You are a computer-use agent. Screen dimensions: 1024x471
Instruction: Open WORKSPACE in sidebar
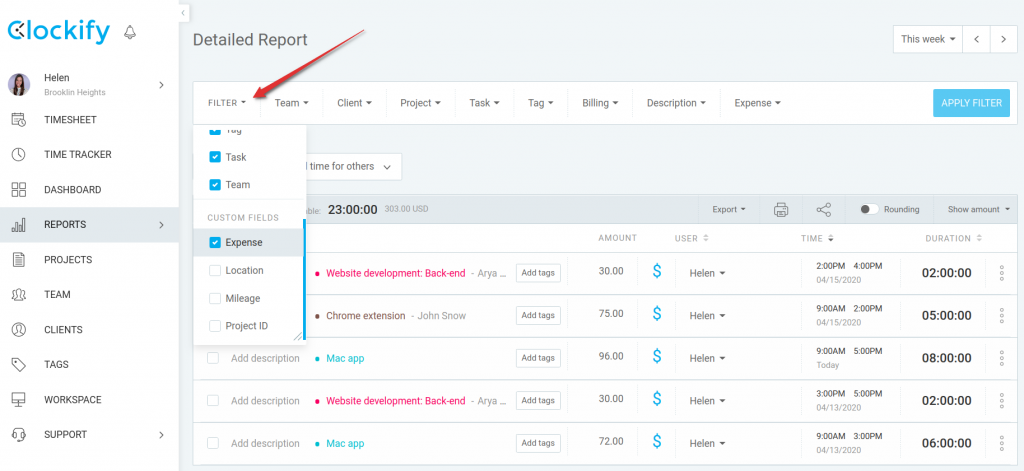coord(71,400)
